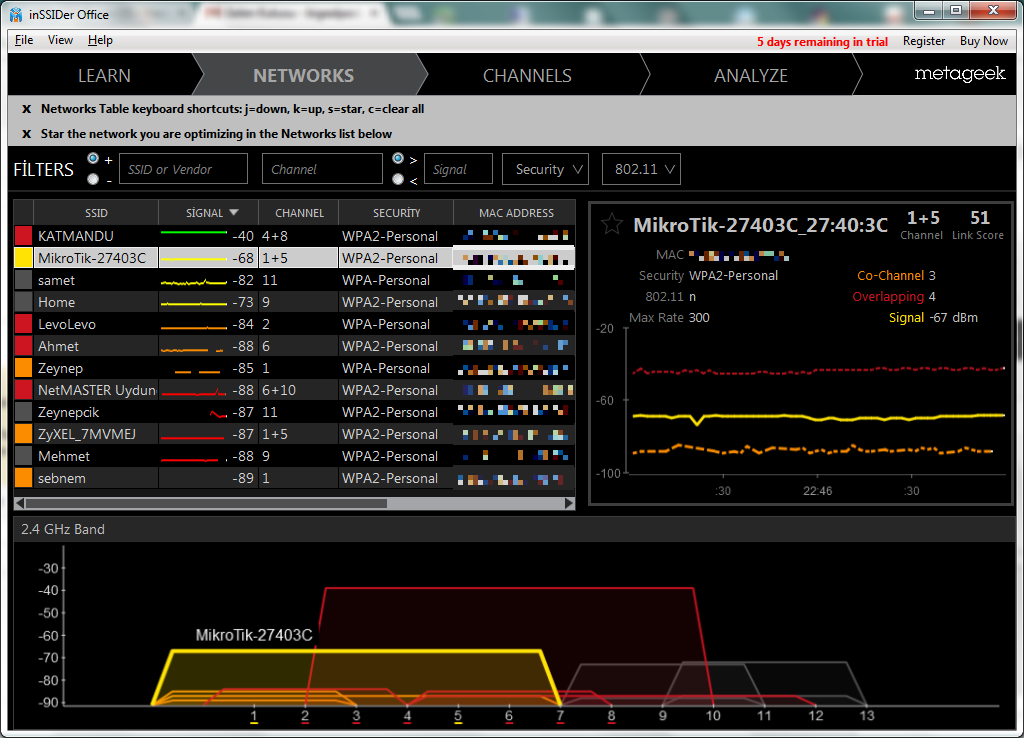
Task: Click the red swatch beside NetMASTER Uydun
Action: tap(24, 390)
